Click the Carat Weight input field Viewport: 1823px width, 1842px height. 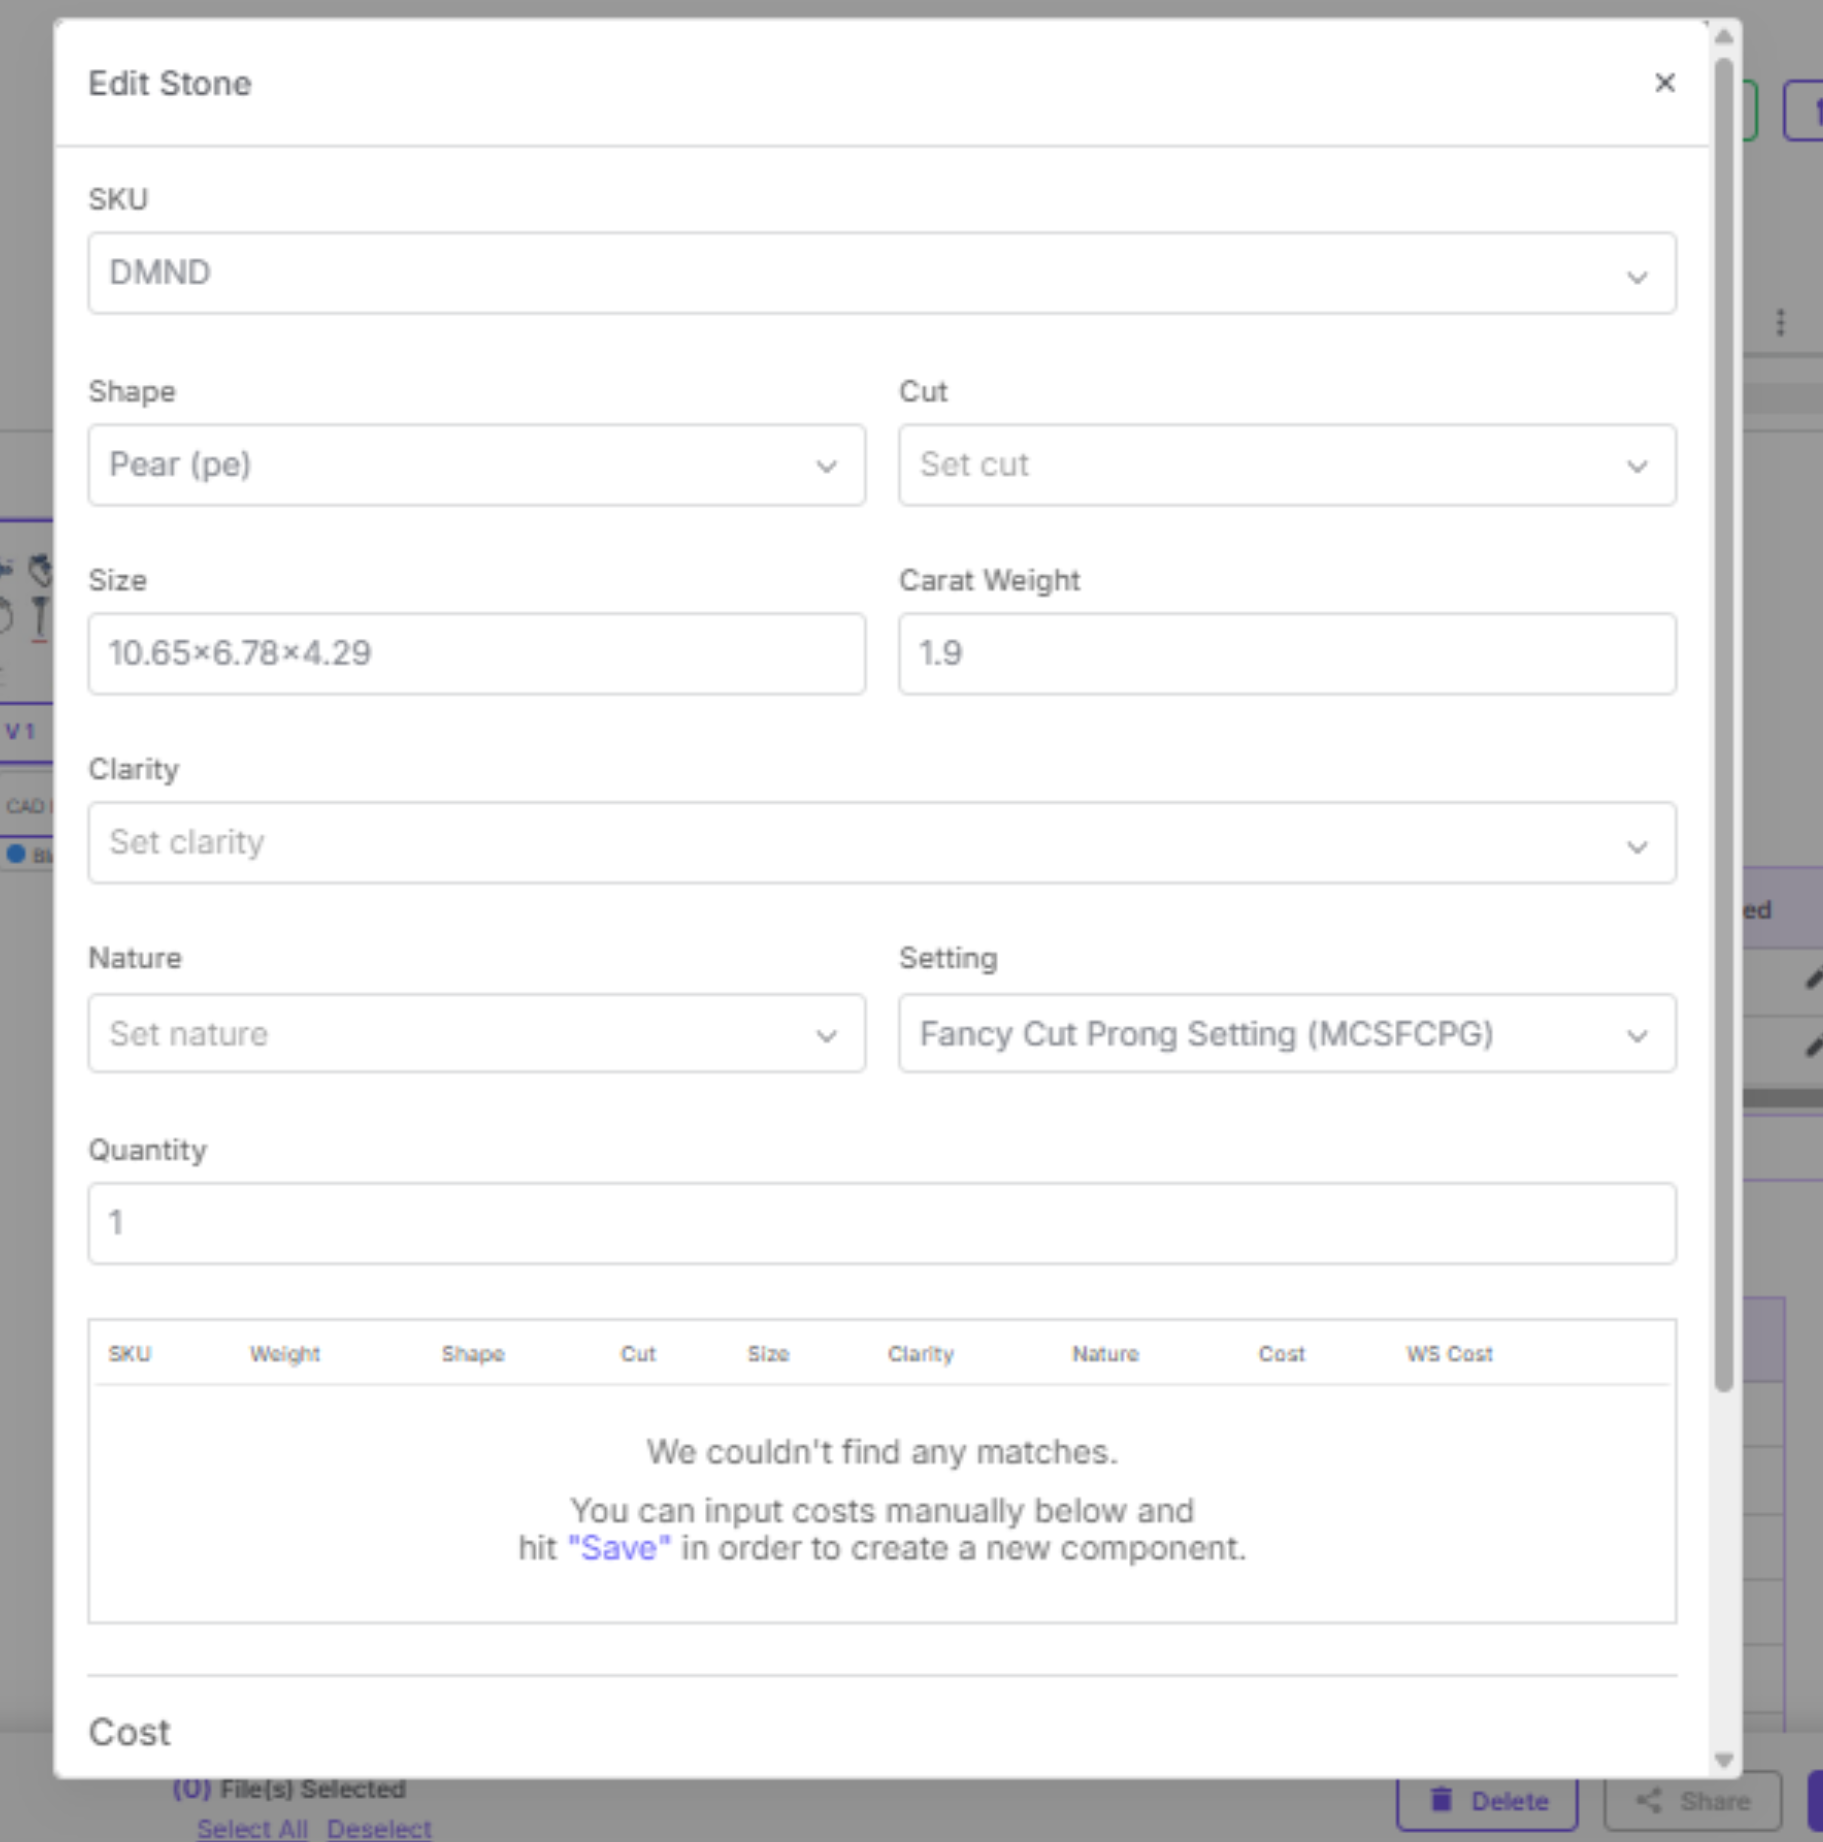(x=1286, y=654)
